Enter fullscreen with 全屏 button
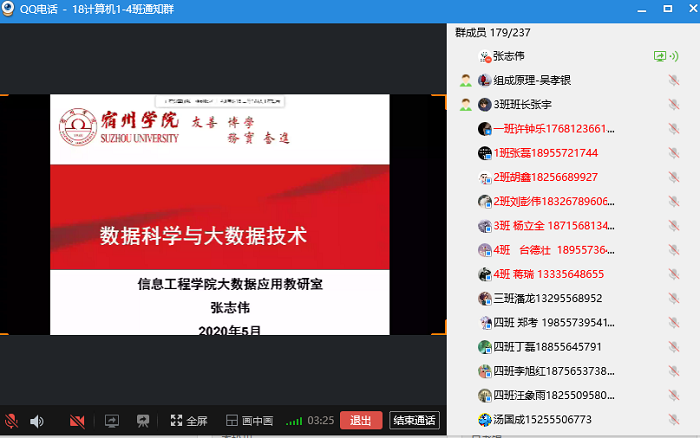Image resolution: width=700 pixels, height=438 pixels. click(x=189, y=421)
